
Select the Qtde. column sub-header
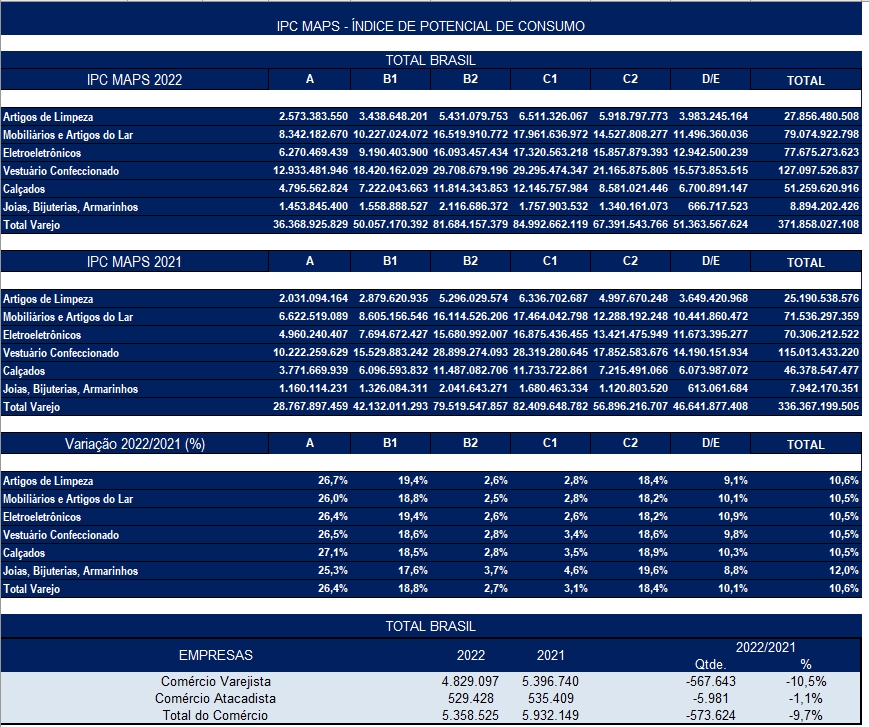tap(709, 665)
